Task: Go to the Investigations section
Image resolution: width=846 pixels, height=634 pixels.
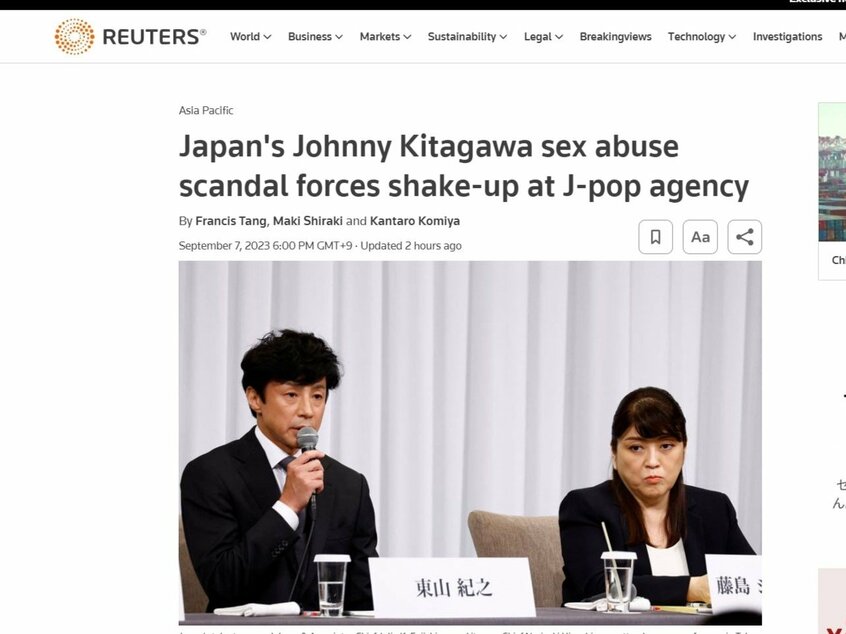Action: coord(787,37)
